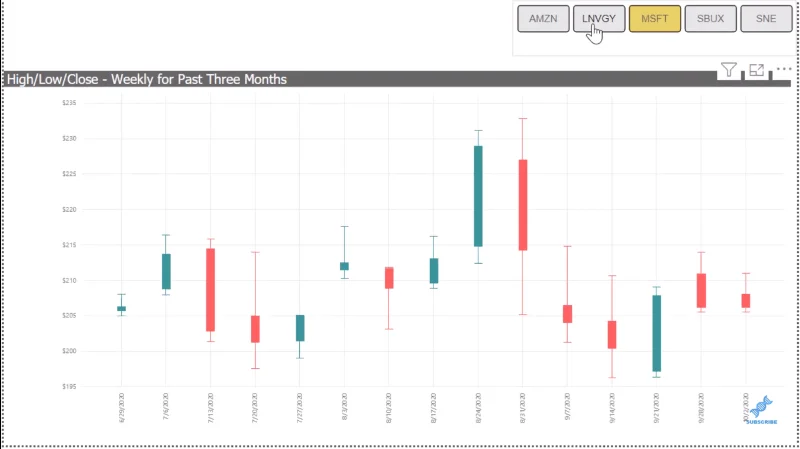Click the red 7/20/2020 candlestick body
800x449 pixels.
[256, 329]
